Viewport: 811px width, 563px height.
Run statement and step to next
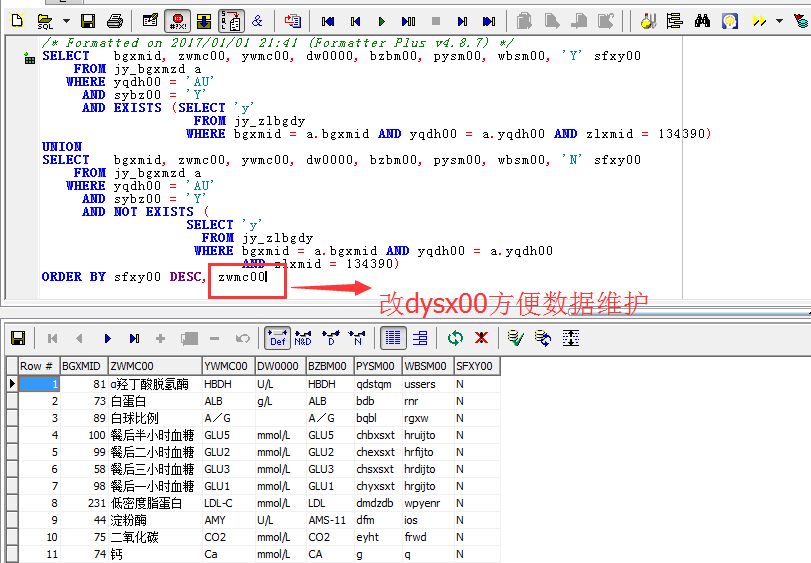point(409,21)
